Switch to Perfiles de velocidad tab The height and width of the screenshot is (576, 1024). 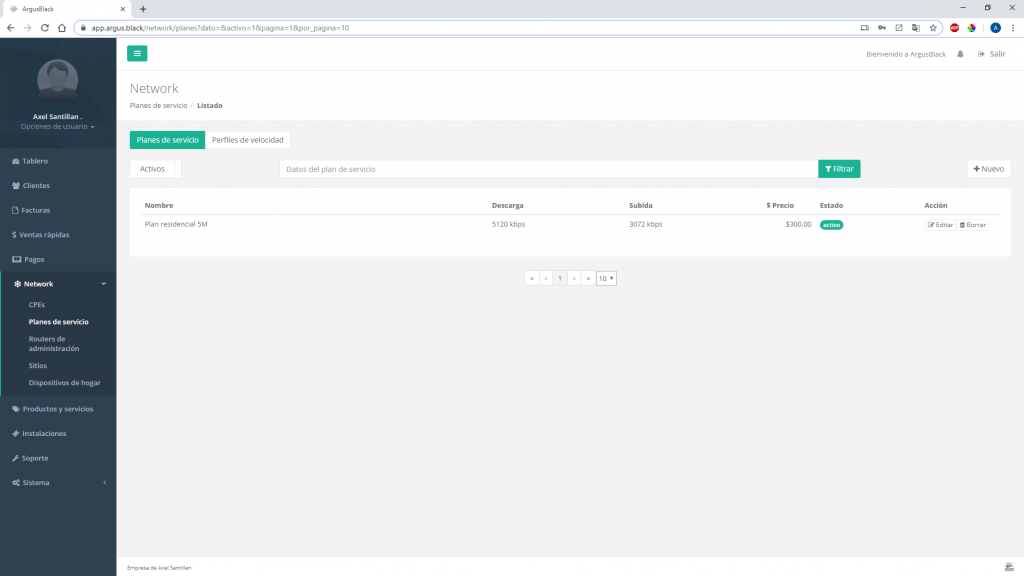click(248, 140)
